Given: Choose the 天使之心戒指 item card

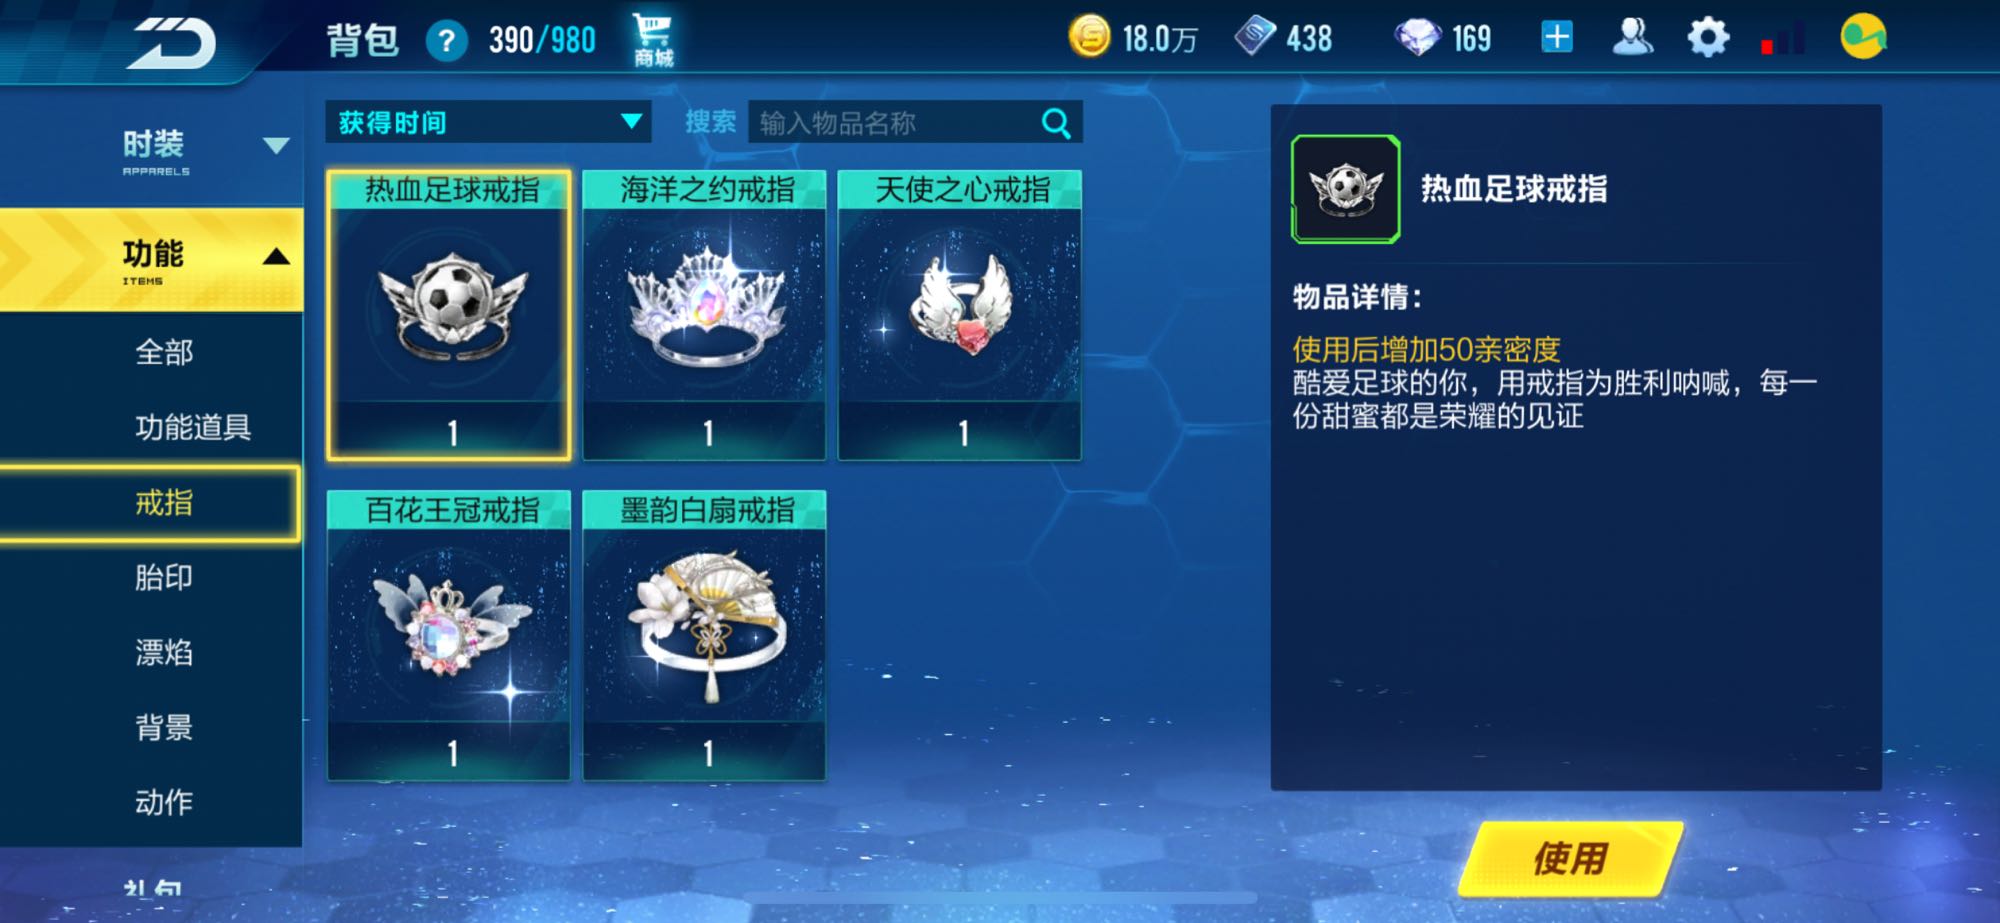Looking at the screenshot, I should (x=959, y=315).
